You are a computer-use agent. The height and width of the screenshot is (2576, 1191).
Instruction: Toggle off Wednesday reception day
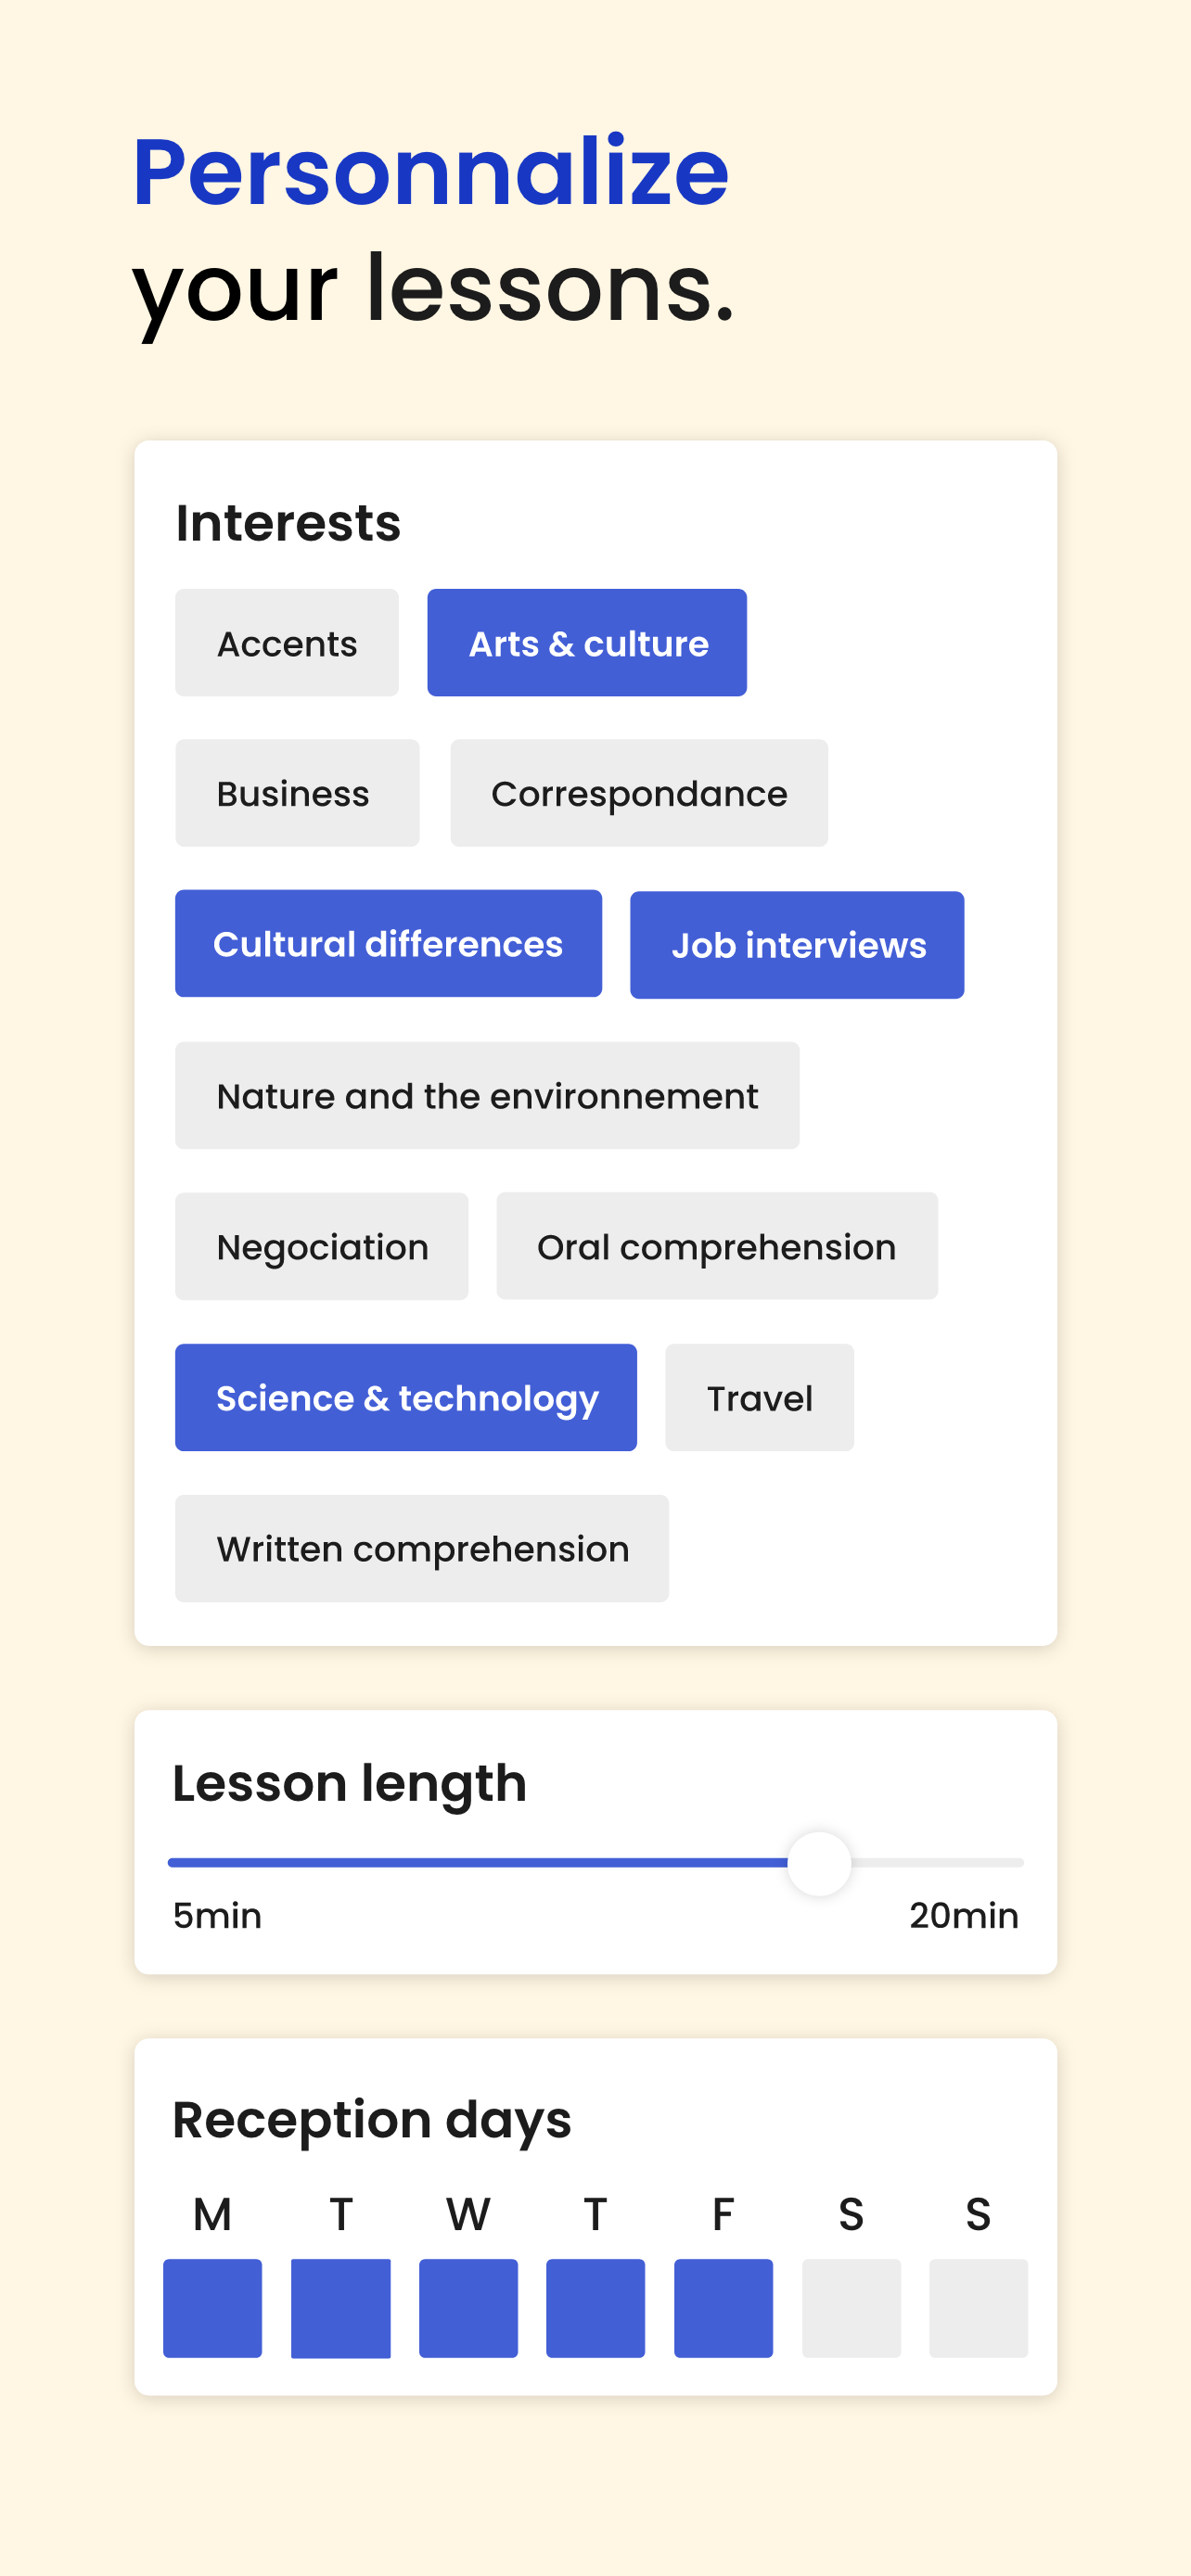pyautogui.click(x=468, y=2308)
